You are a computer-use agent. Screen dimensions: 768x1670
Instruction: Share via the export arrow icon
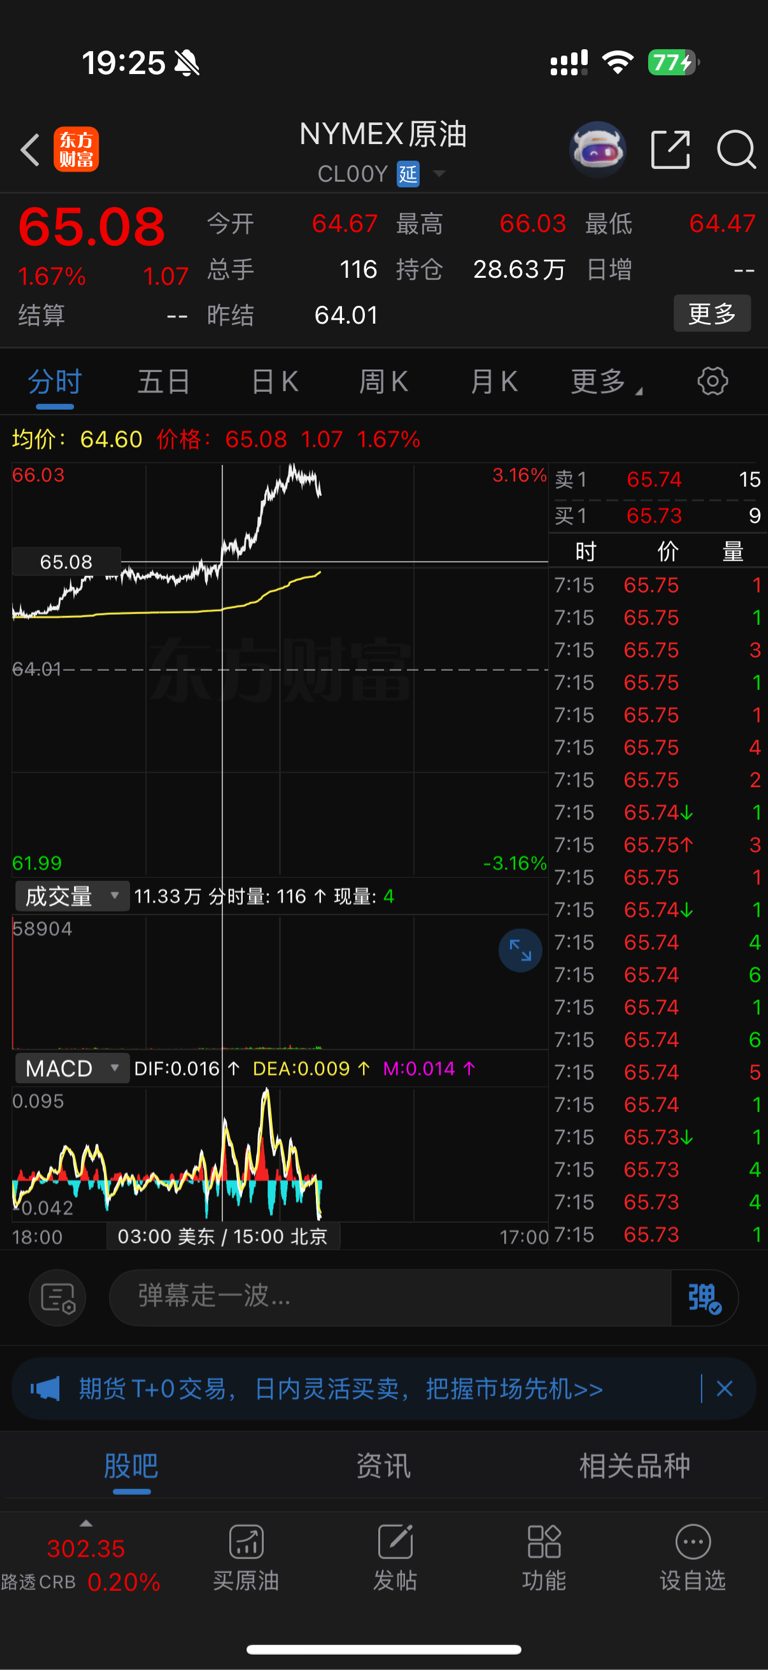(x=670, y=150)
